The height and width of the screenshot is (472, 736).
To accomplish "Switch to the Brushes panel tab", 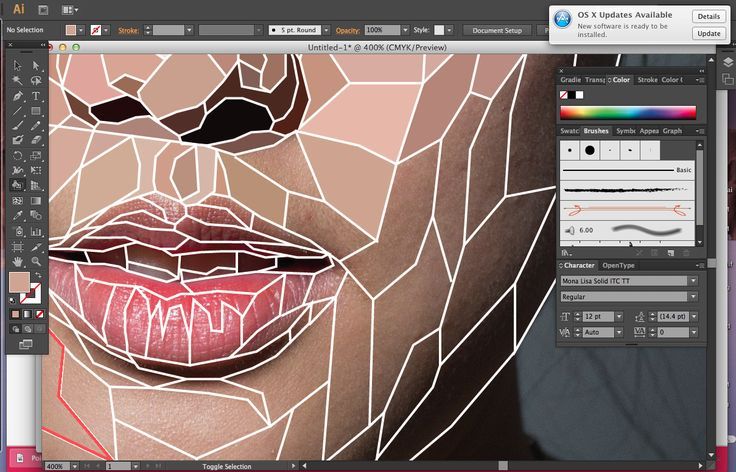I will 596,131.
